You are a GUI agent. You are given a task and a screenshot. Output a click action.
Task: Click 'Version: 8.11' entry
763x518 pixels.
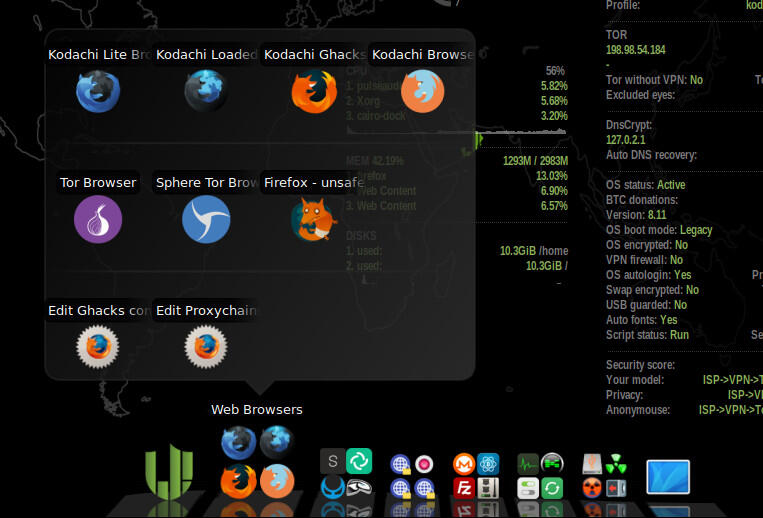[x=636, y=214]
